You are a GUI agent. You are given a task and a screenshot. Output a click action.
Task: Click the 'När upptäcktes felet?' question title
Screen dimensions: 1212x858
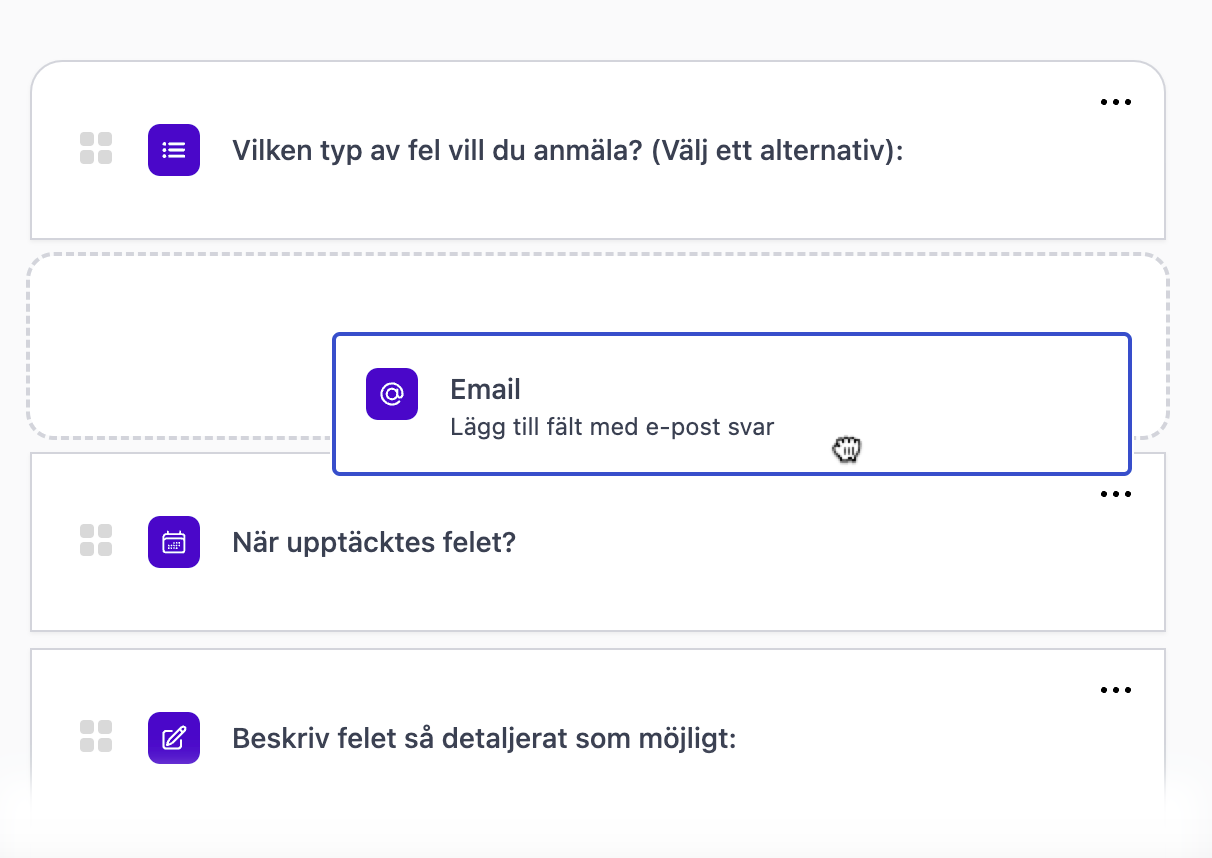click(374, 542)
